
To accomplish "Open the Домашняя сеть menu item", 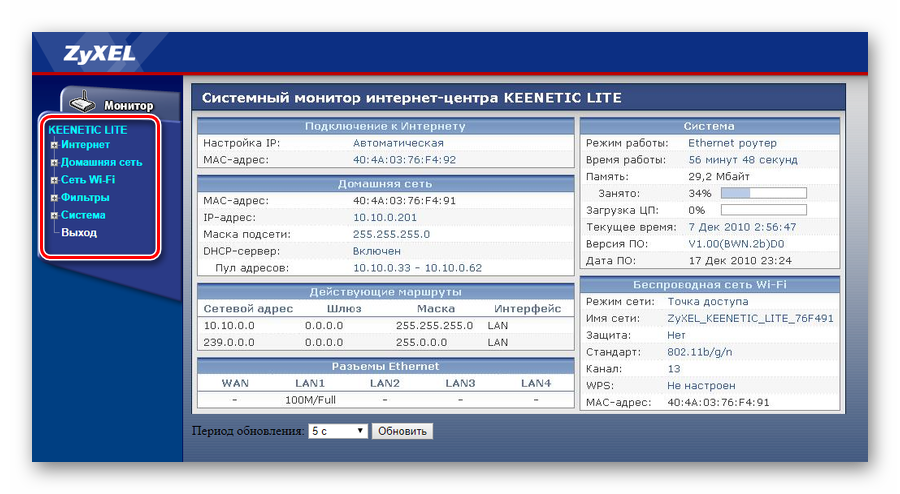I will tap(102, 162).
